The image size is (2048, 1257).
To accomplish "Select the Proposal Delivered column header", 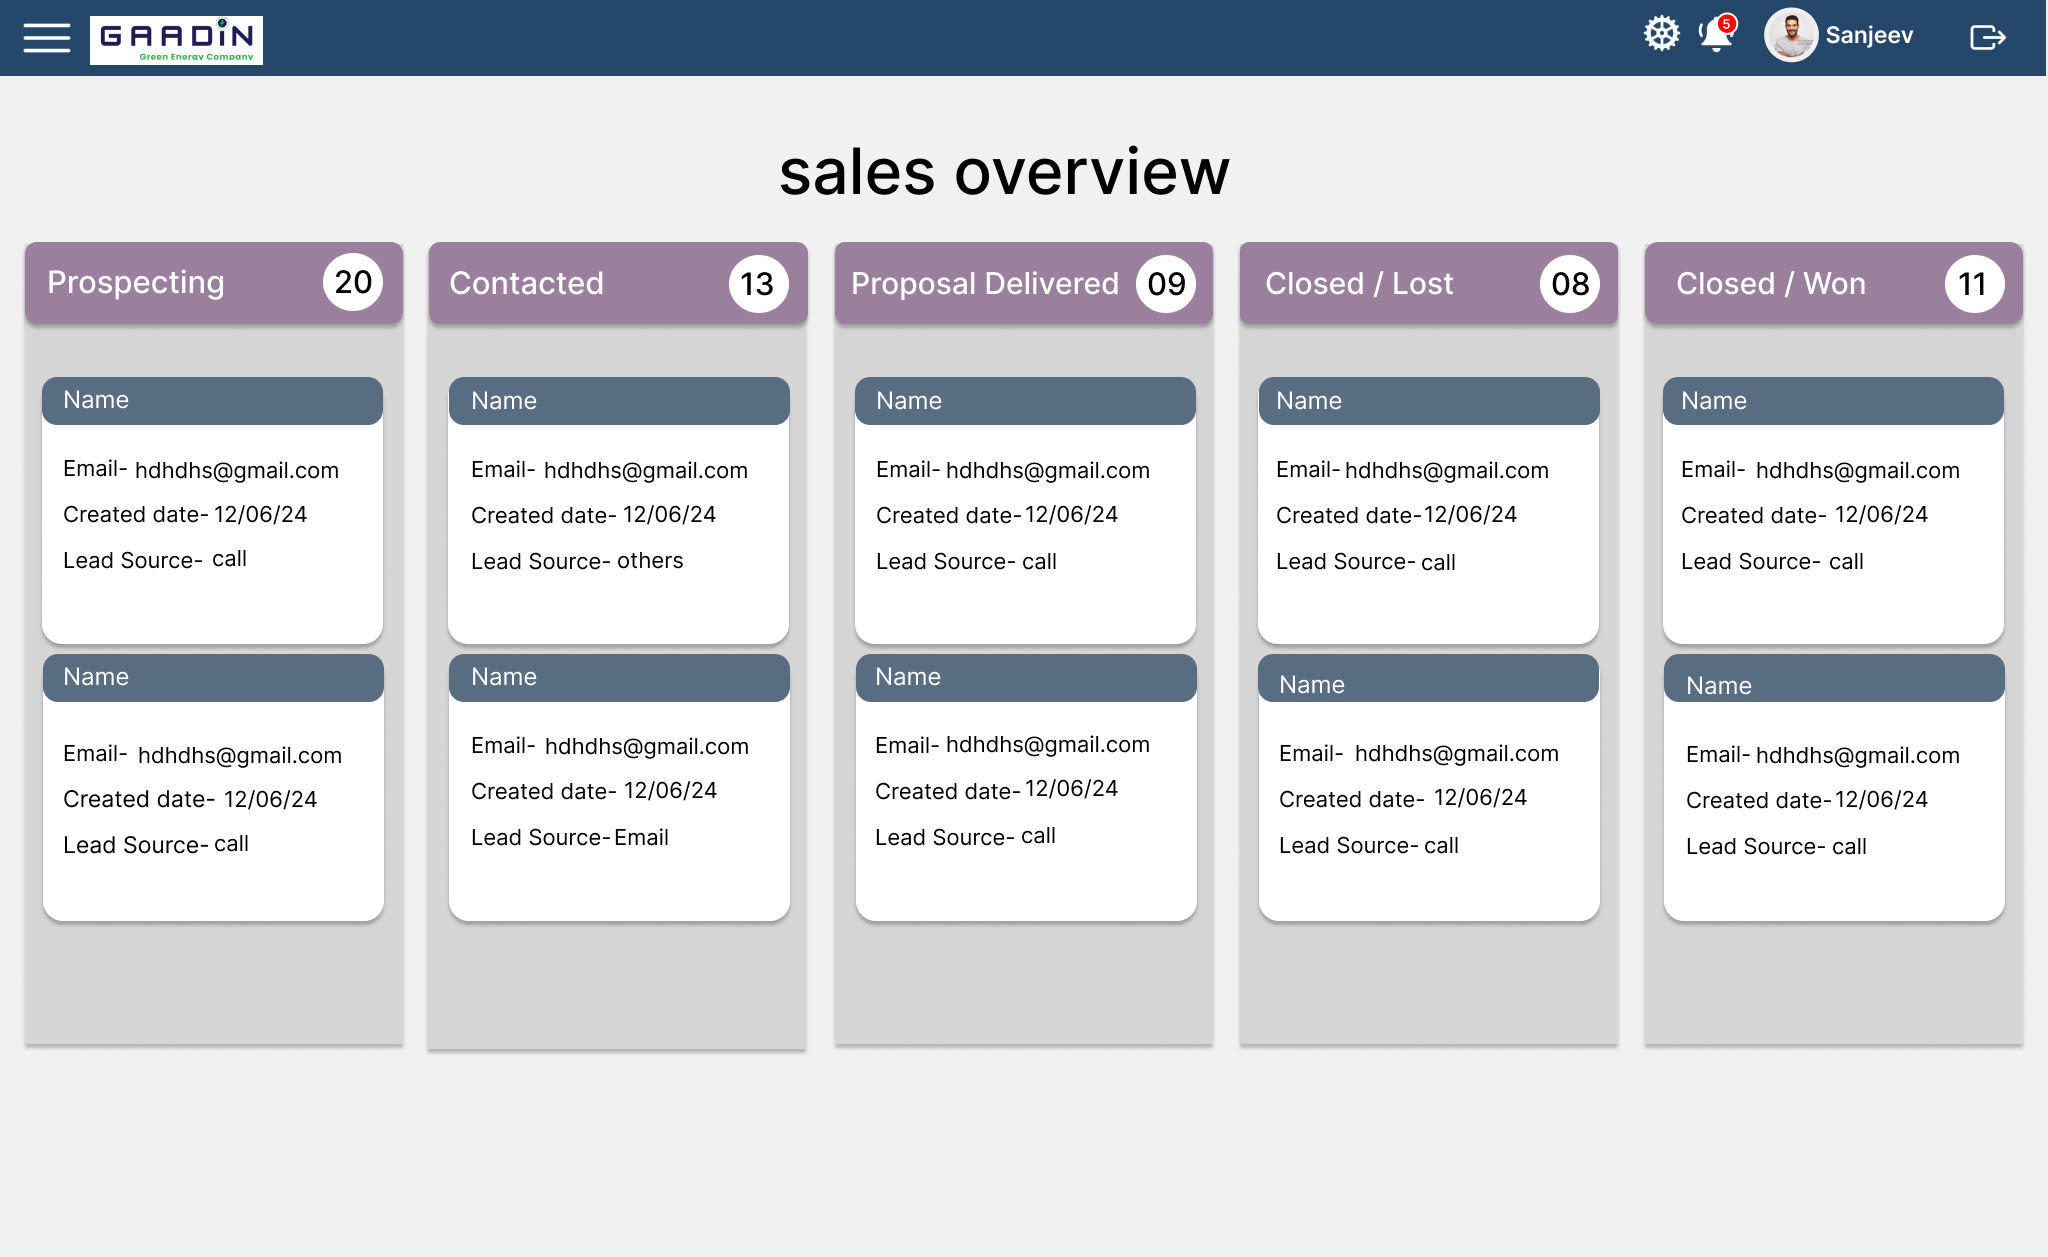I will [984, 284].
